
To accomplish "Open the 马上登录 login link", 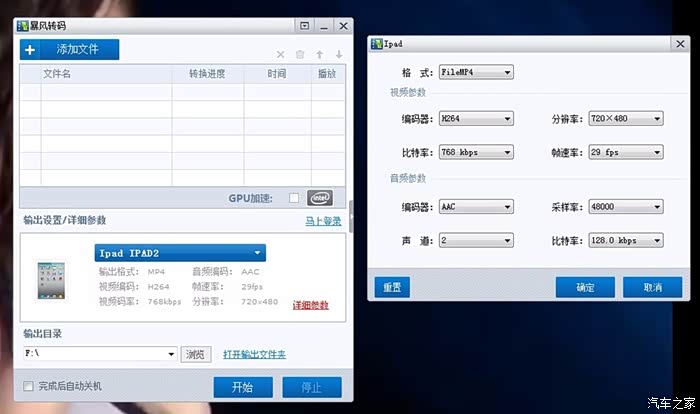I will 323,221.
